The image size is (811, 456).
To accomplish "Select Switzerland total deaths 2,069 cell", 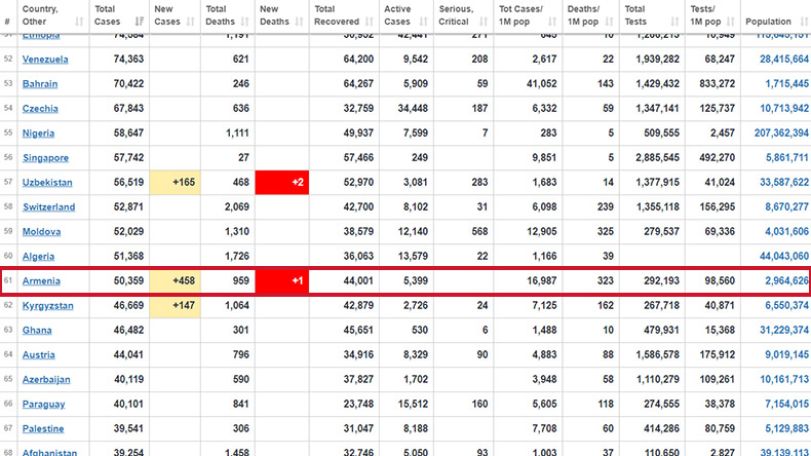I will [x=228, y=207].
